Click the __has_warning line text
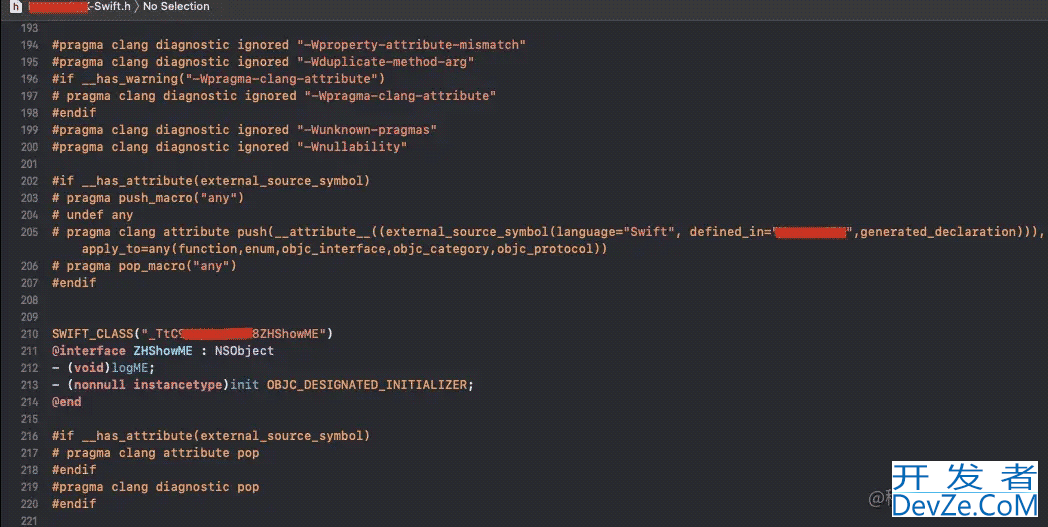The image size is (1048, 527). [x=219, y=79]
